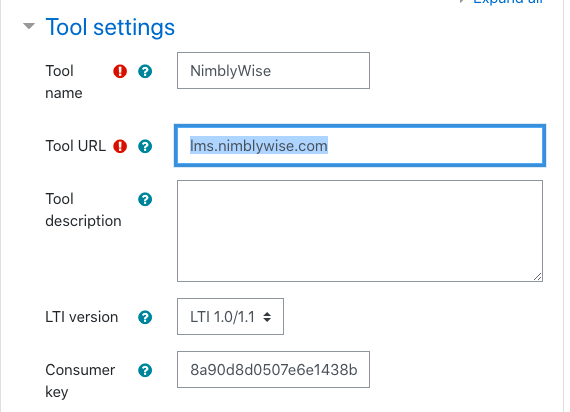This screenshot has height=412, width=570.
Task: Click the Expand all link
Action: (x=507, y=2)
